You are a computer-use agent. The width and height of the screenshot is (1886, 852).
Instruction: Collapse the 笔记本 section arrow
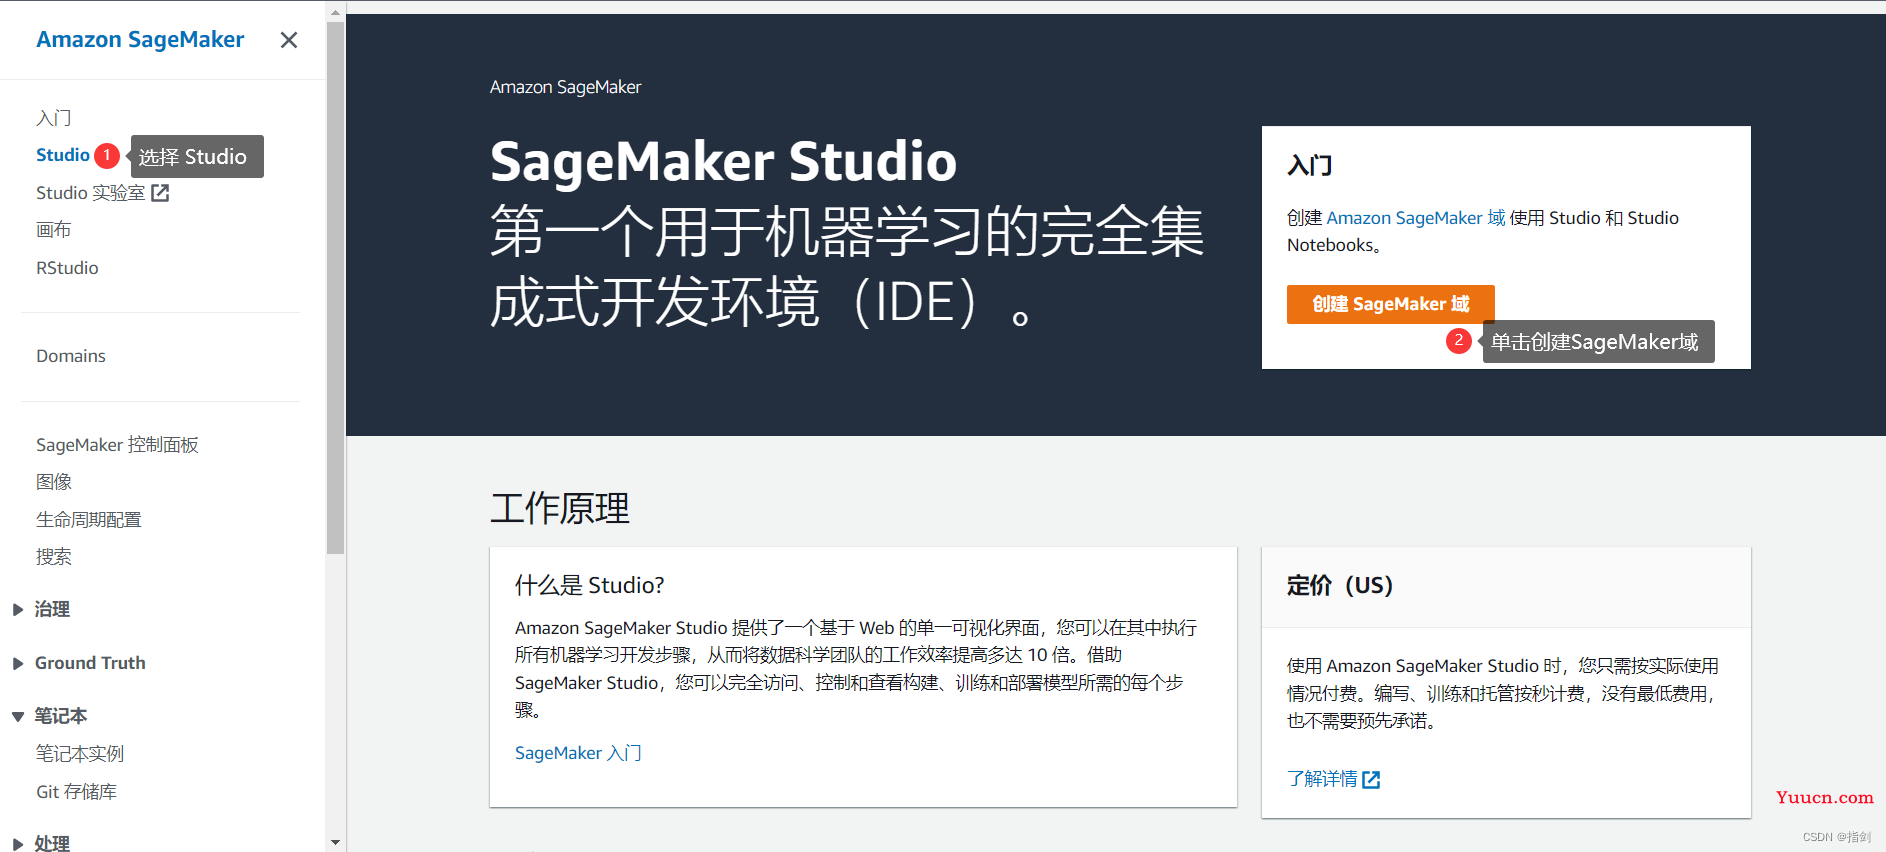coord(18,717)
